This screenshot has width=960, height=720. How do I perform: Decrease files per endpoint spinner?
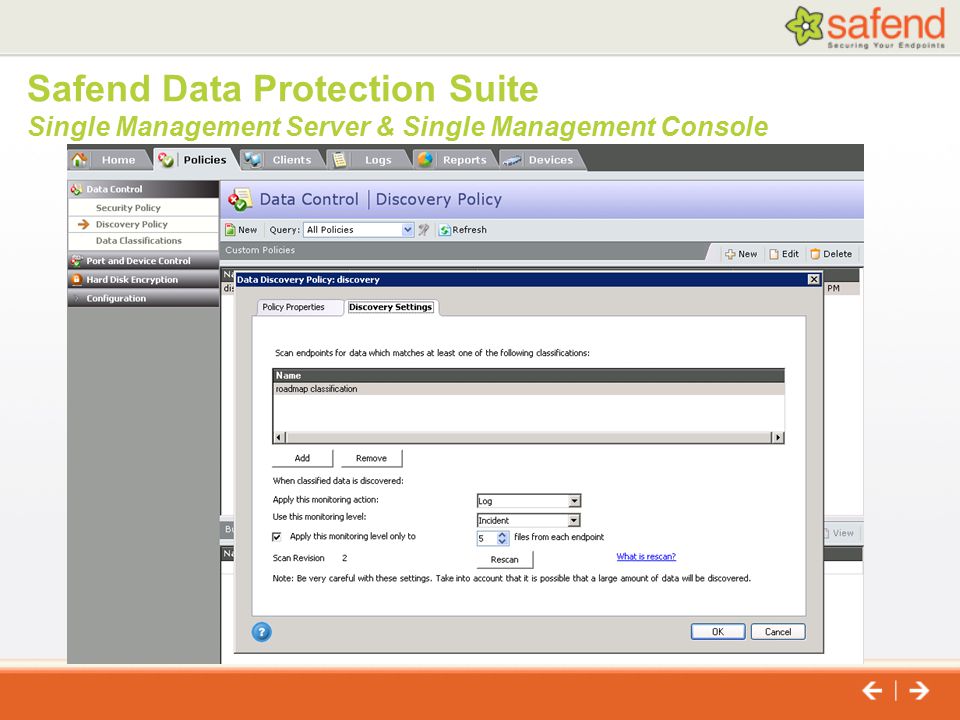coord(502,542)
